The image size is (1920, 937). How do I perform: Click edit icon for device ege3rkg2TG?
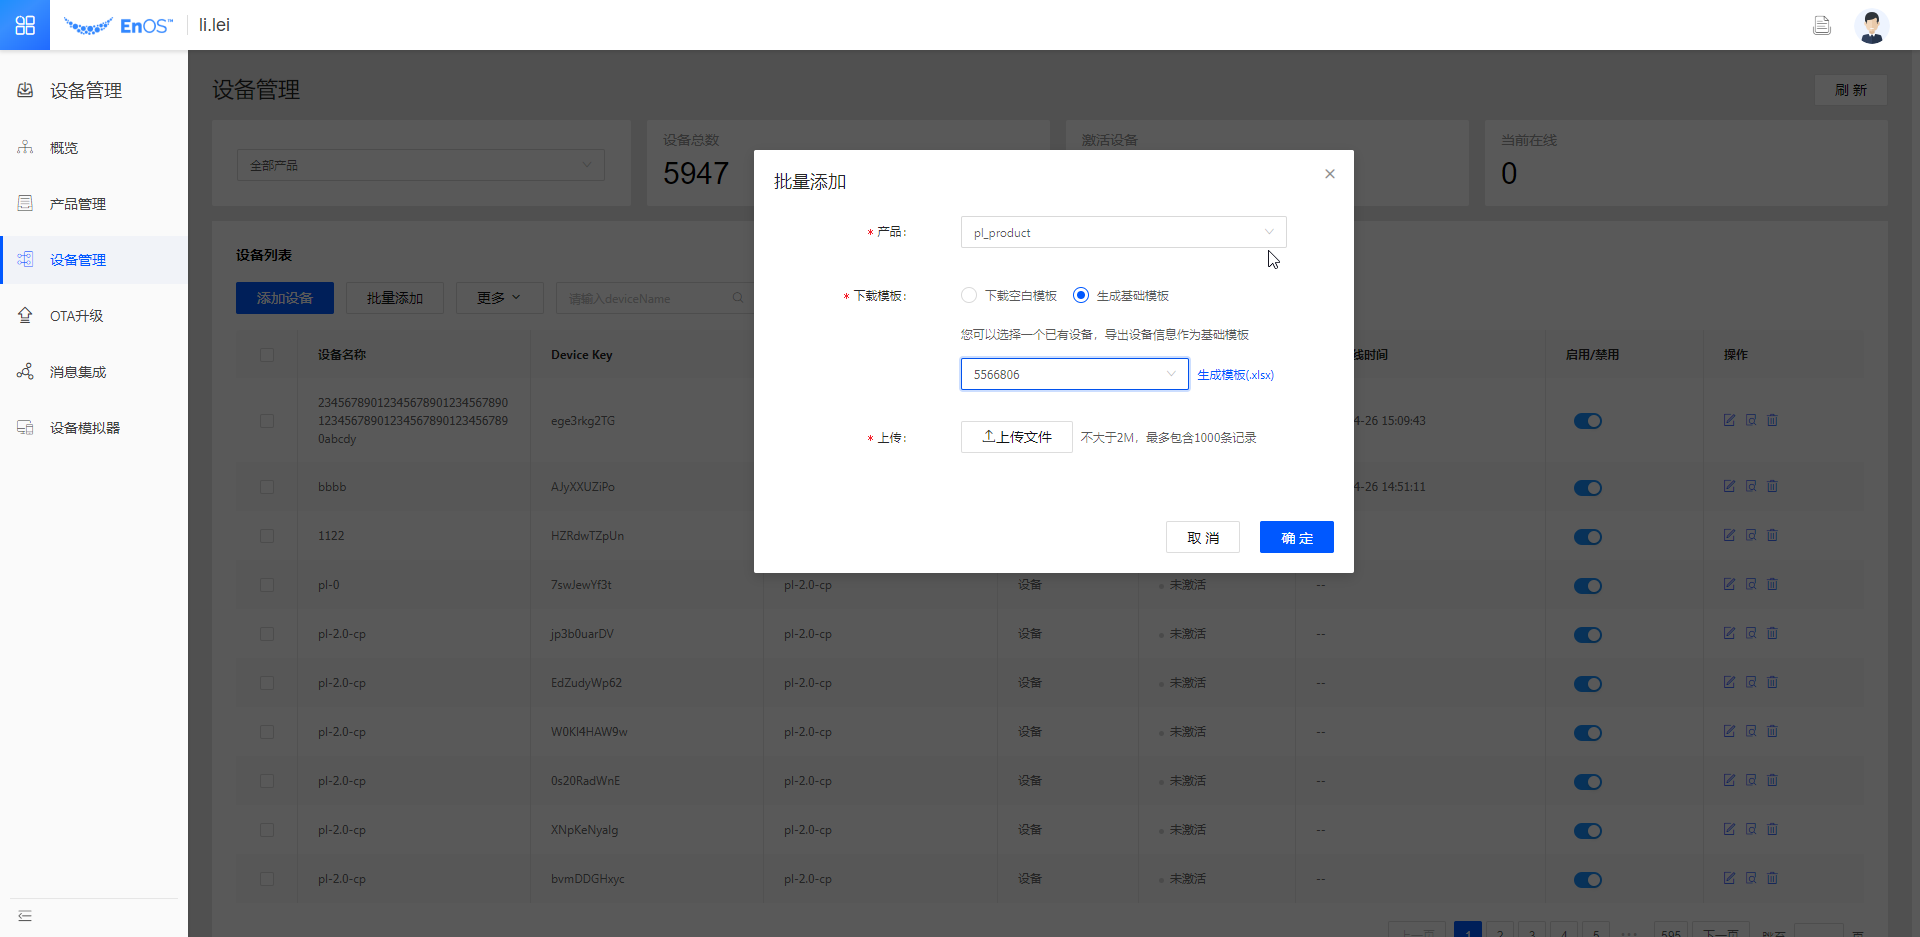(x=1729, y=420)
